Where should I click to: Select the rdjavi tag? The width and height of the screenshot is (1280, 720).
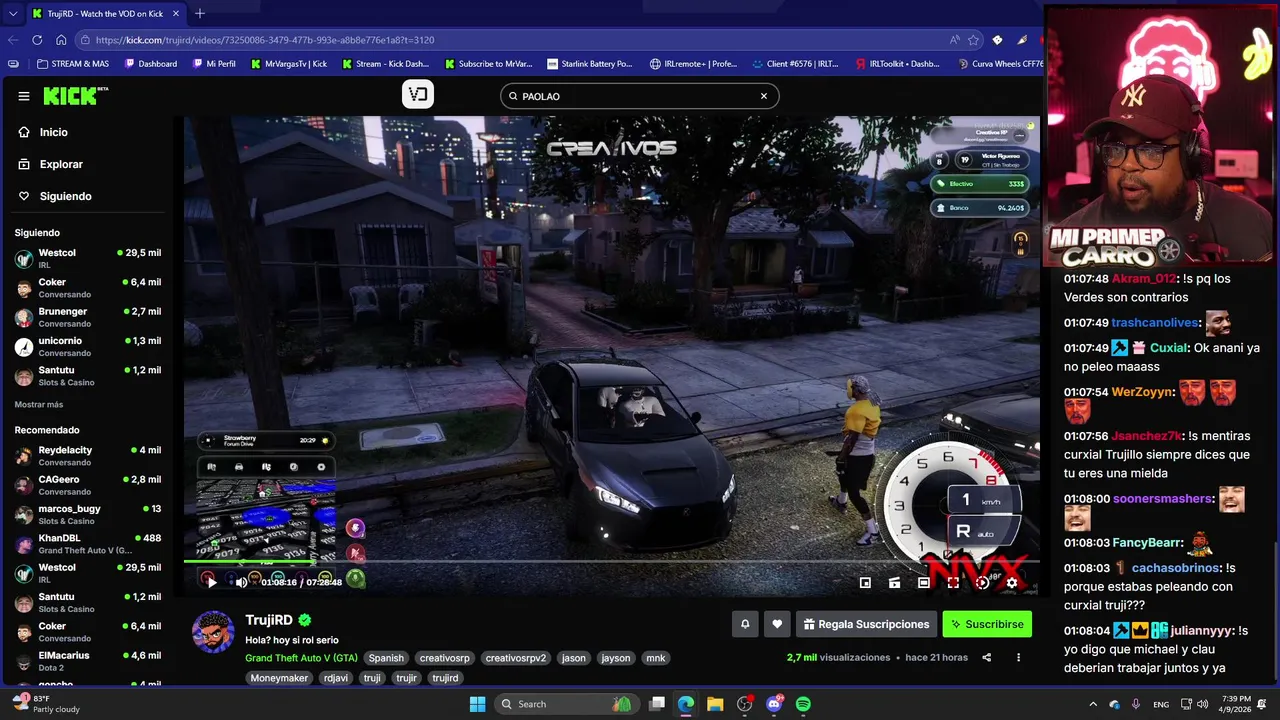coord(337,678)
